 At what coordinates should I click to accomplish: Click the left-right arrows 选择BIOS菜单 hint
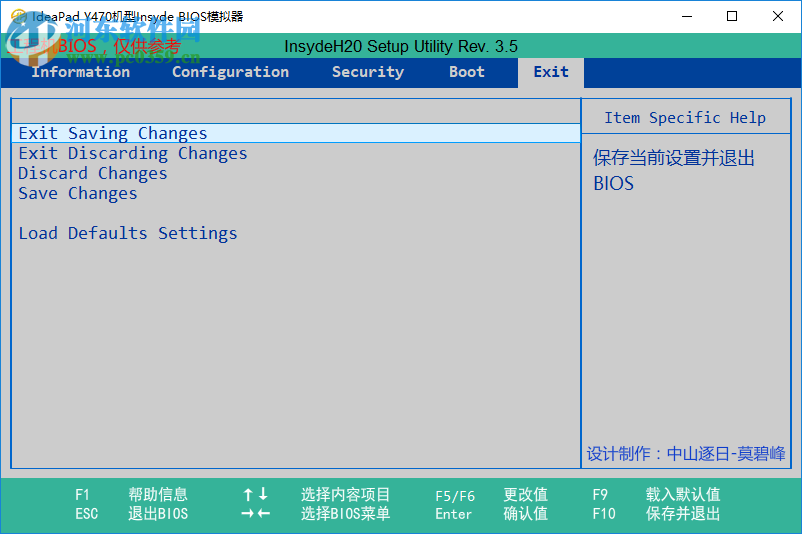click(316, 514)
